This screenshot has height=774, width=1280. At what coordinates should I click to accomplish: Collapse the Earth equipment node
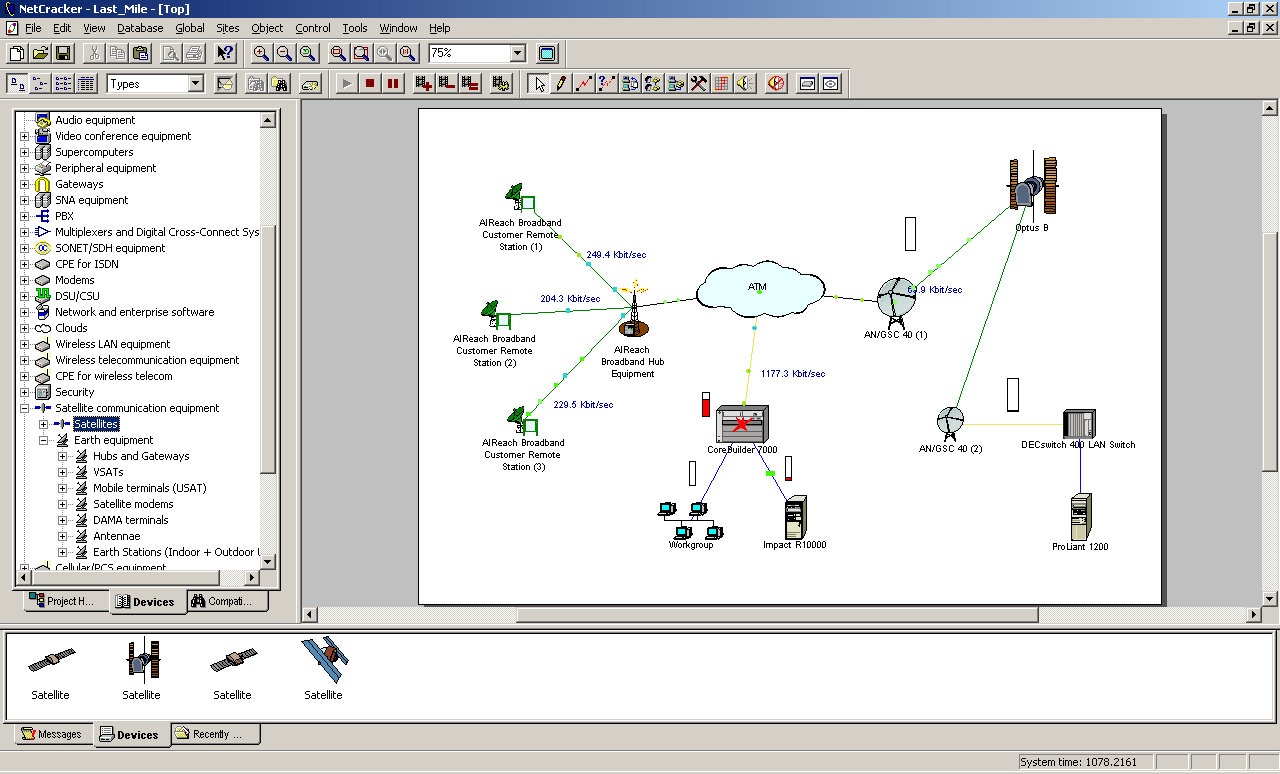(x=43, y=440)
